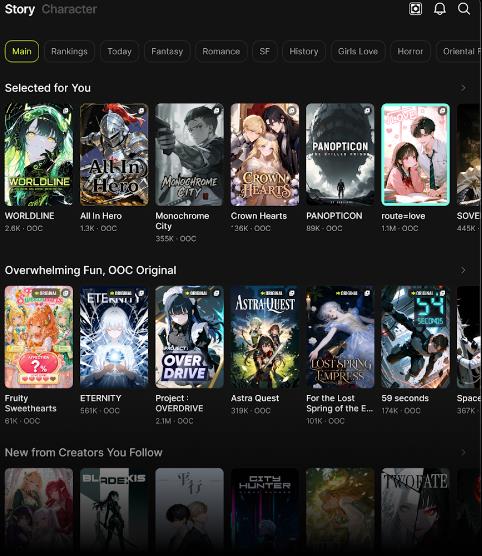This screenshot has height=556, width=482.
Task: Select the Horror category chip
Action: [410, 51]
